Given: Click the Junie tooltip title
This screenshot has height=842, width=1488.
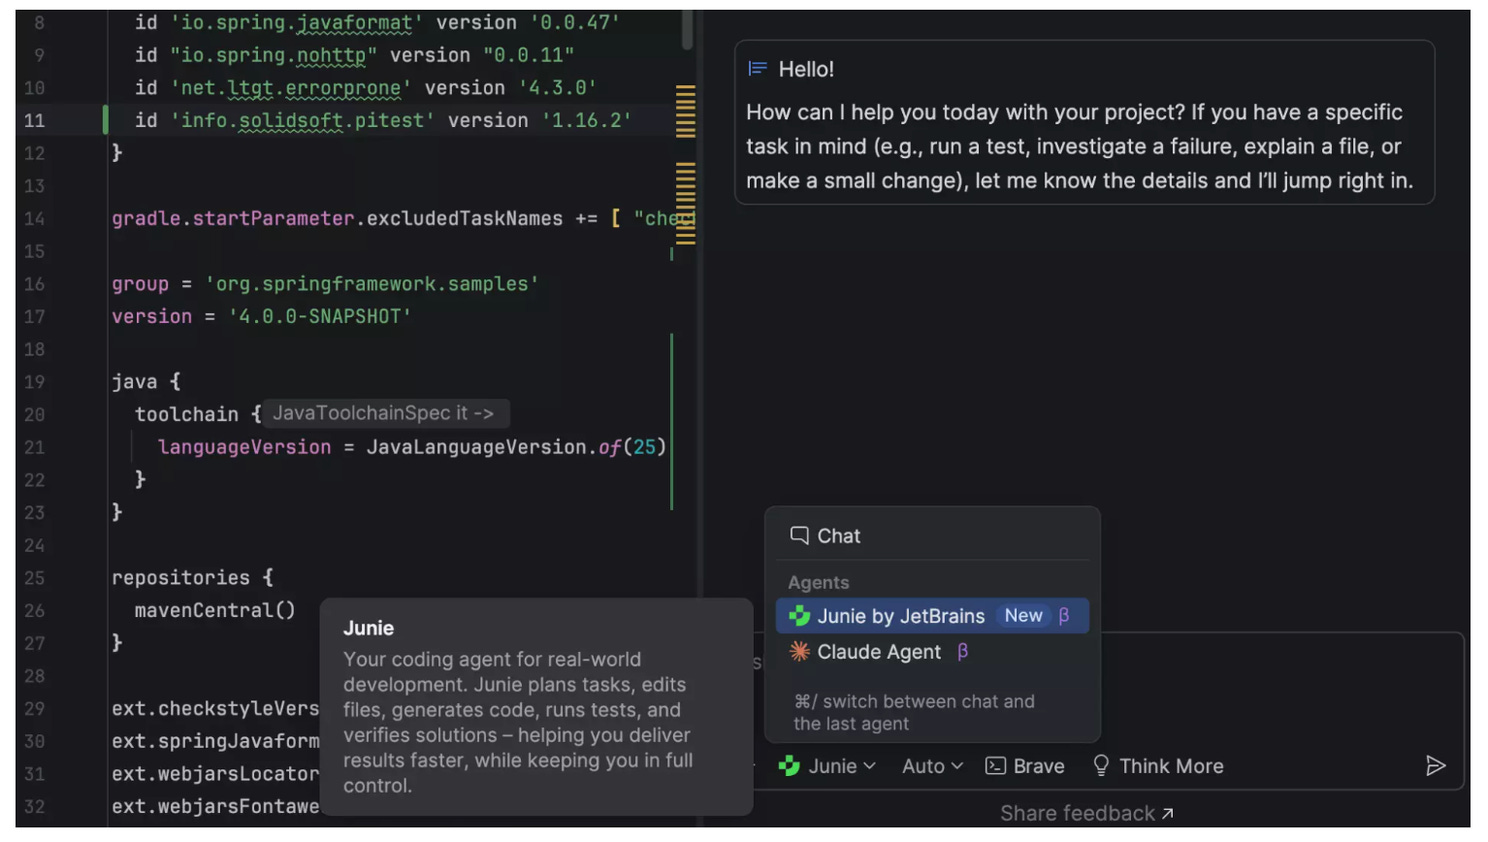Looking at the screenshot, I should pos(368,628).
